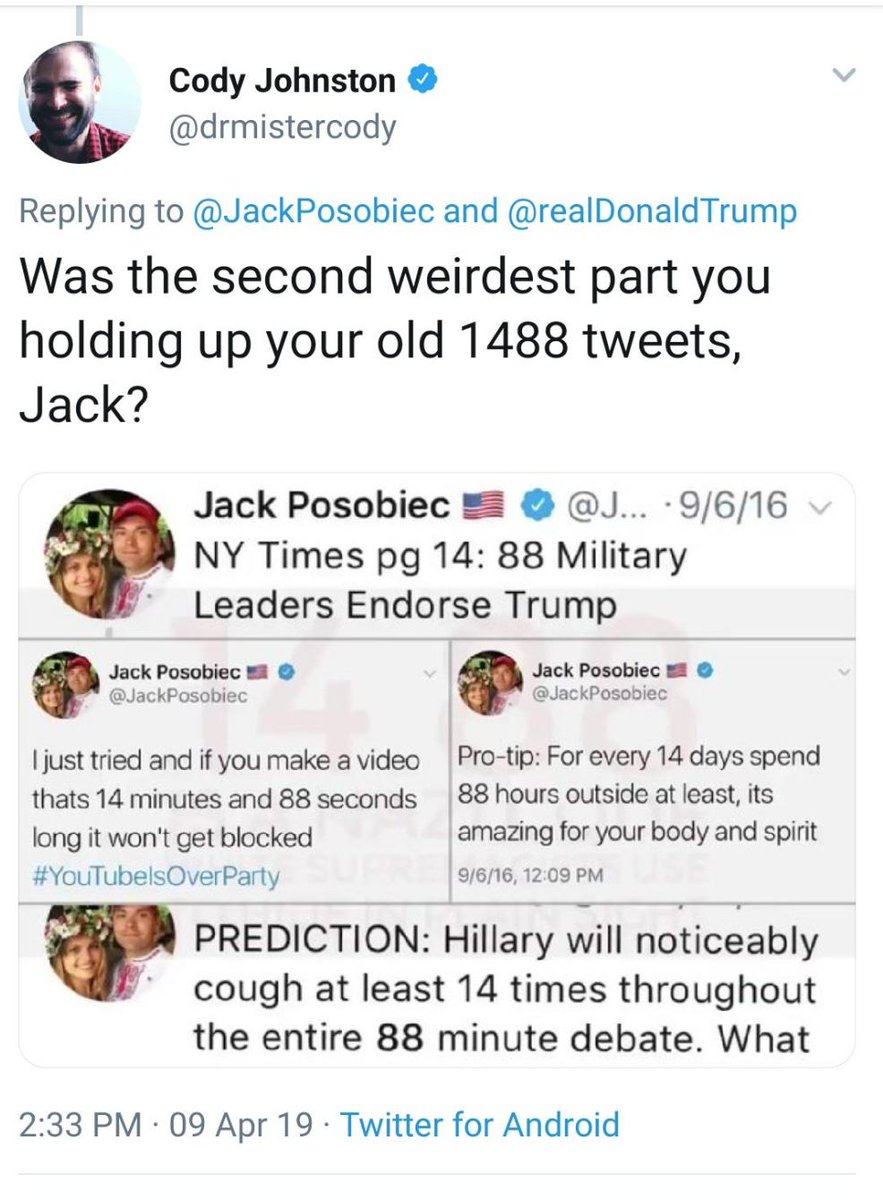Click Jack Posobiec's avatar in top embedded tweet
The image size is (883, 1200).
104,553
